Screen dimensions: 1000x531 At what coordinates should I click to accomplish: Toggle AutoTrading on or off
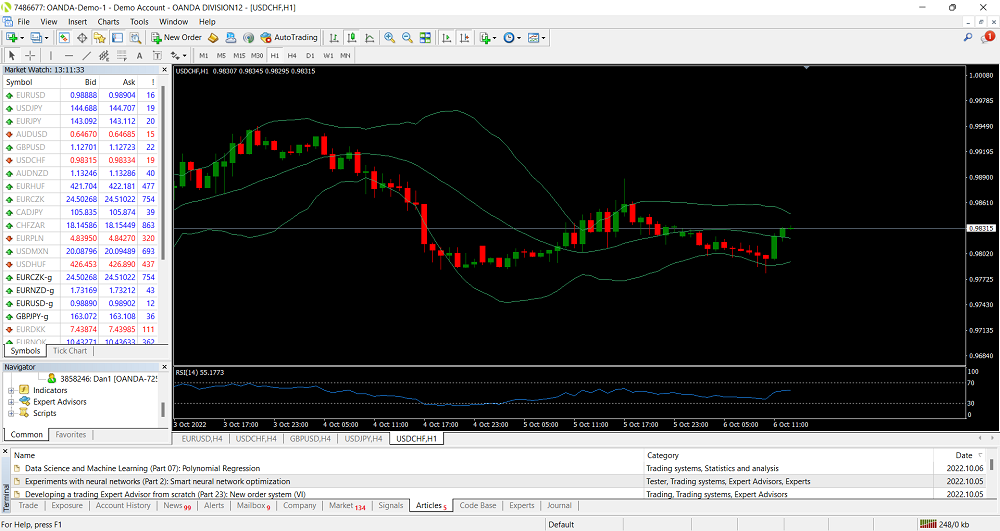pos(289,38)
